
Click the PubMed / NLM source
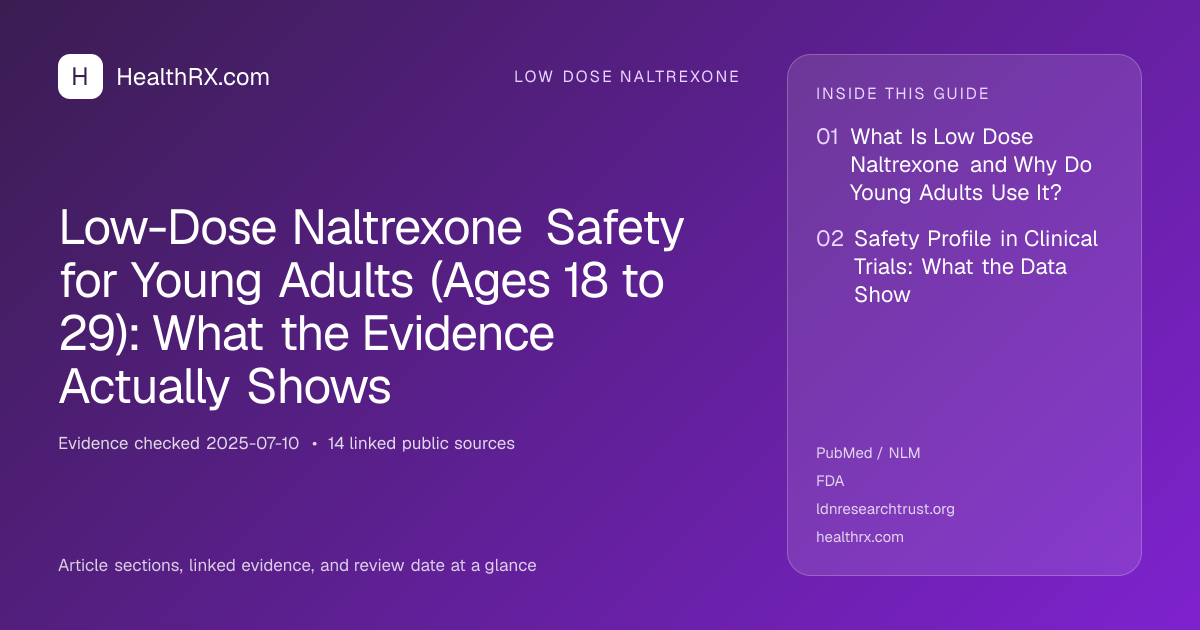[868, 453]
